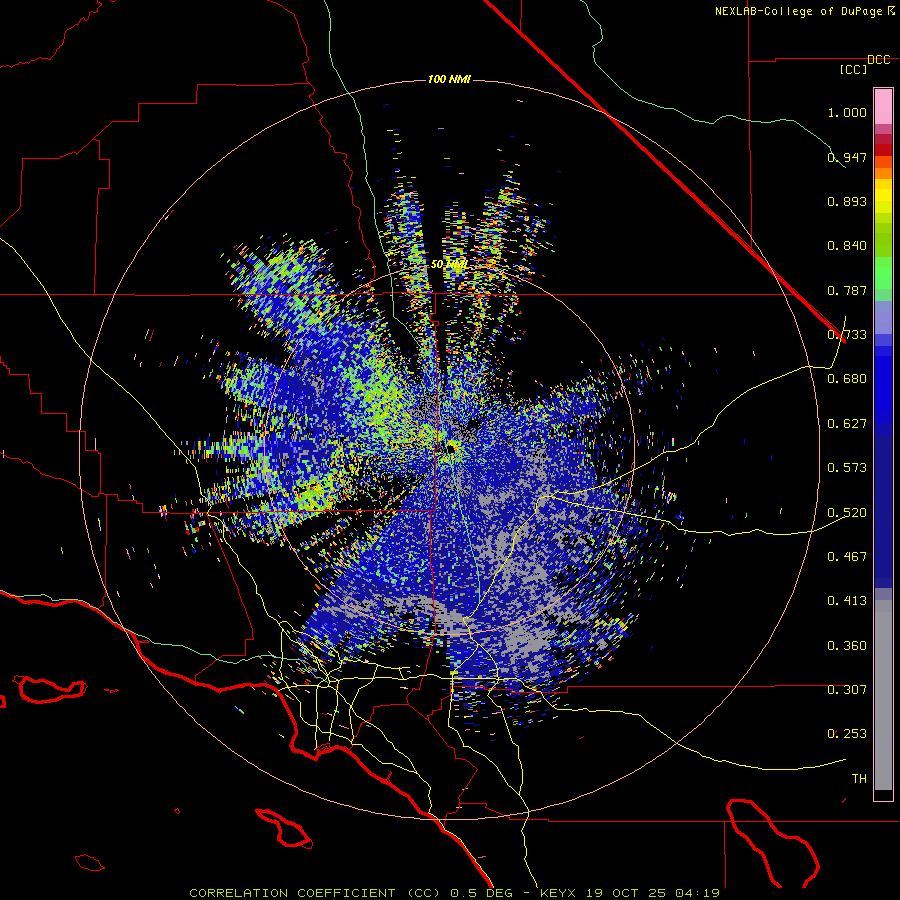Click the 0.253 legend value

847,734
